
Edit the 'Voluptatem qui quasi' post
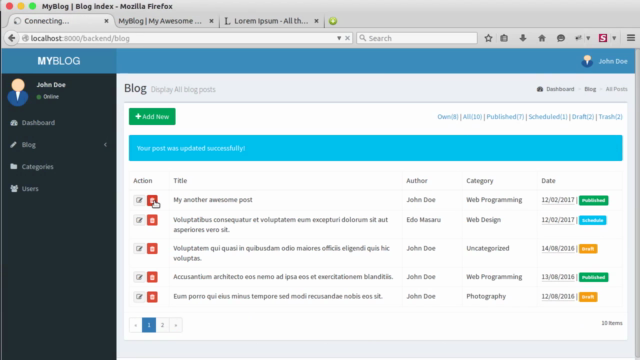click(139, 249)
